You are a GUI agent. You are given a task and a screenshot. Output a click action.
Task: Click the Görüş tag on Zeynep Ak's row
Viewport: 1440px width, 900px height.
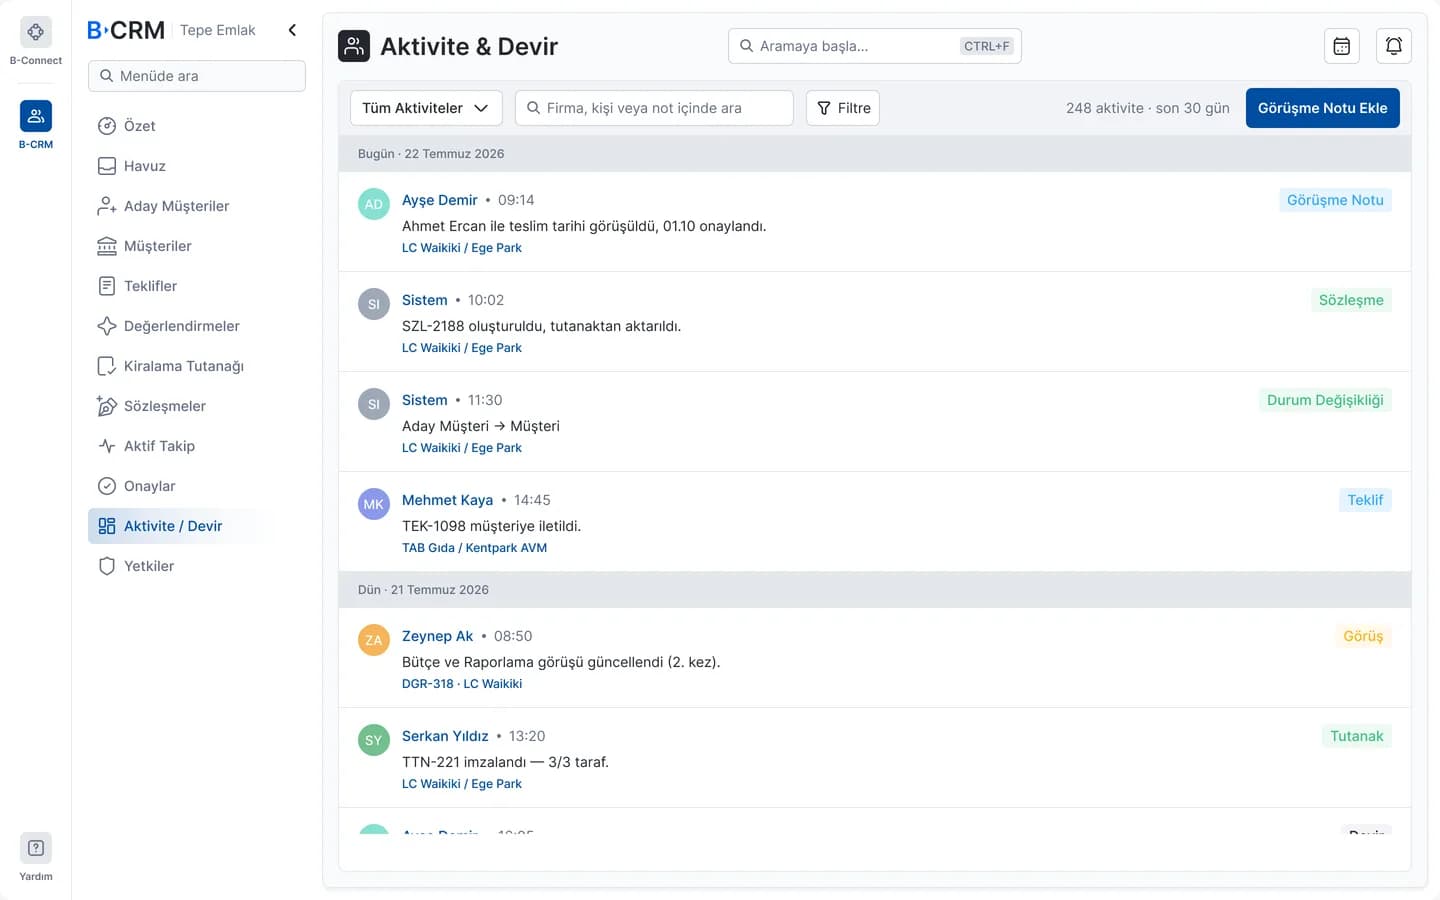(x=1363, y=636)
